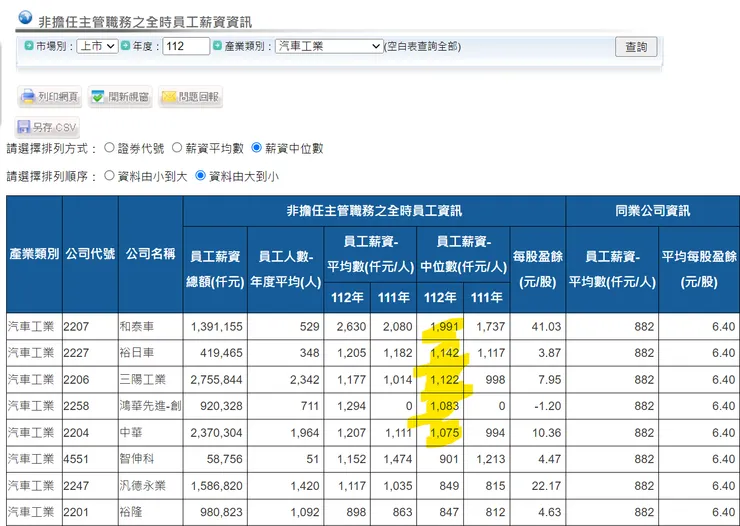740x526 pixels.
Task: Click company code 4551 cell
Action: click(x=90, y=459)
